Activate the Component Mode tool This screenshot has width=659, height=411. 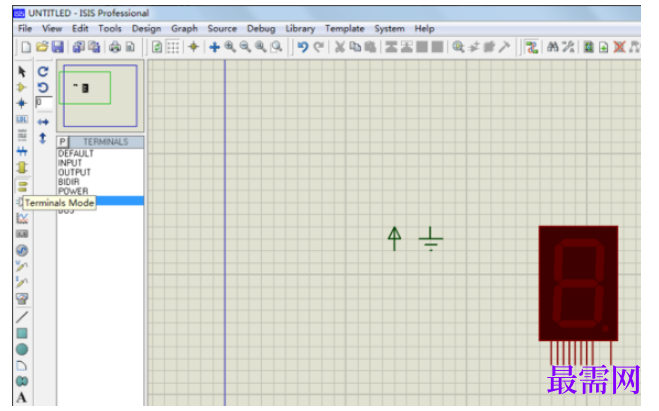22,87
